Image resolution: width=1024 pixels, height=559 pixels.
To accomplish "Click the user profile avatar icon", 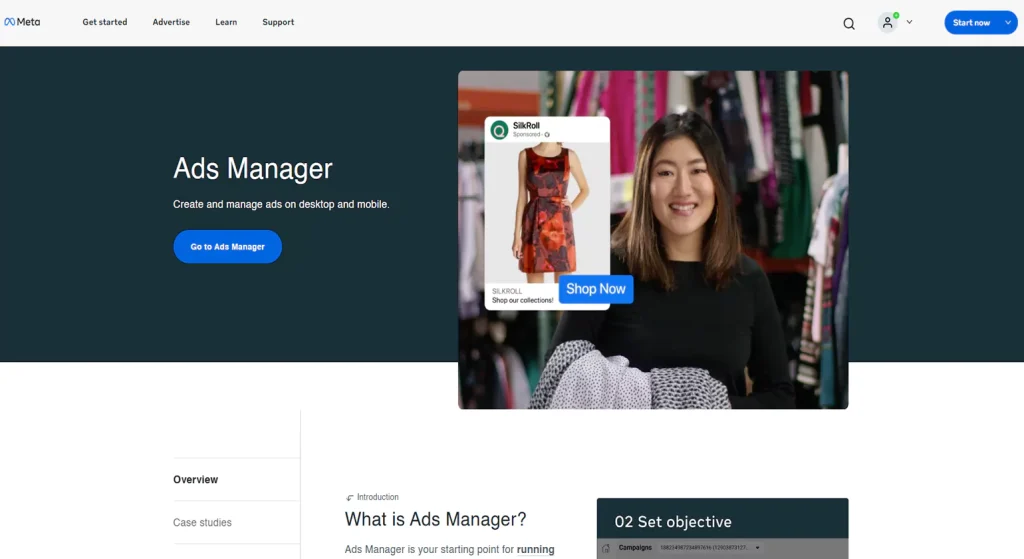I will coord(888,23).
